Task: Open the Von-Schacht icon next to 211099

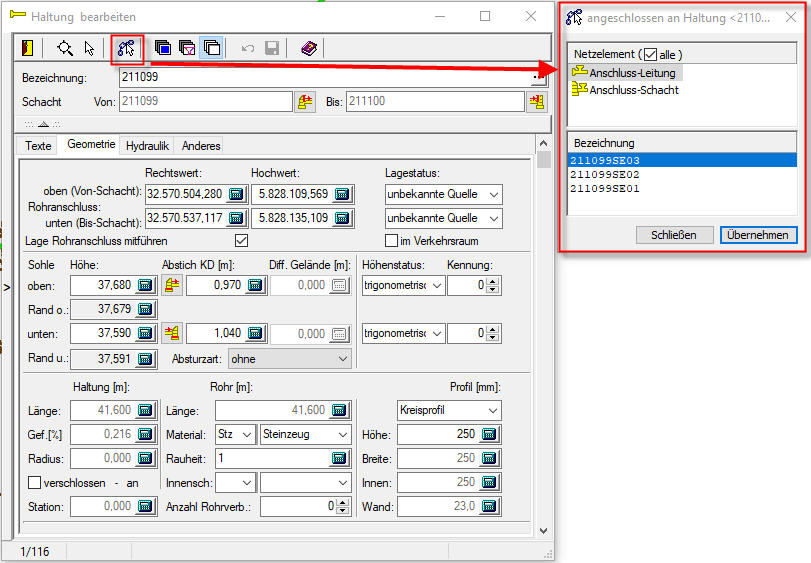Action: click(305, 102)
